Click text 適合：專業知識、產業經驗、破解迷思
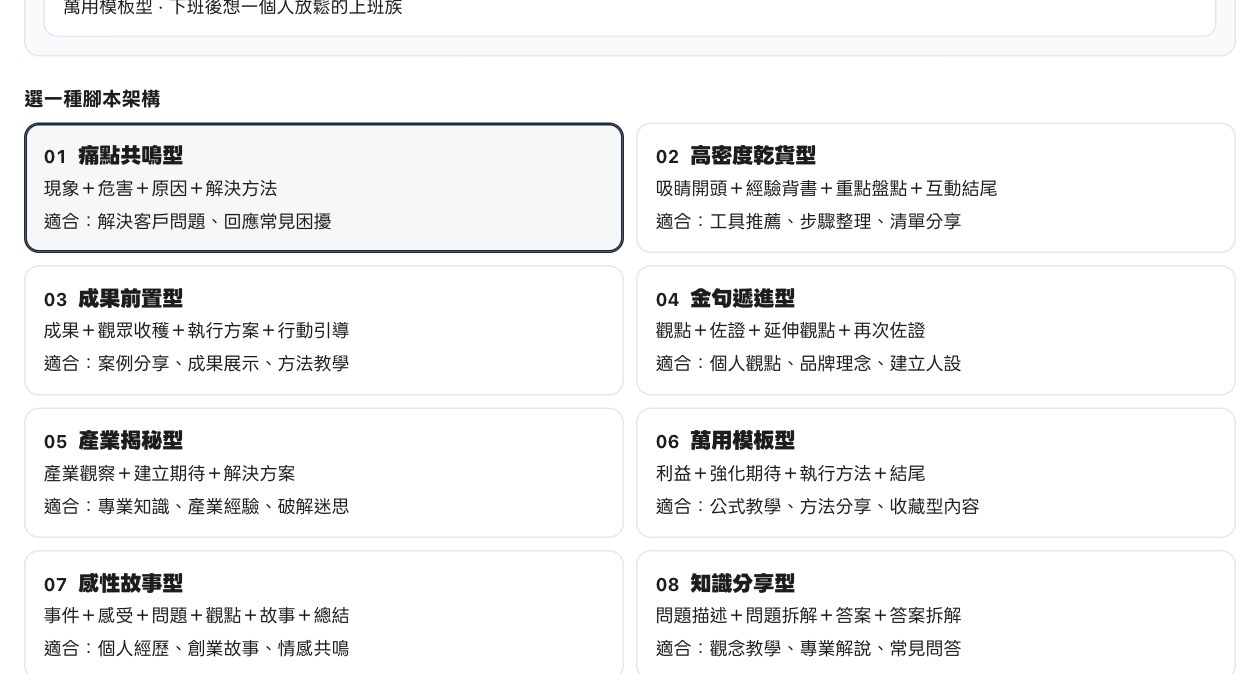The height and width of the screenshot is (674, 1260). click(197, 507)
